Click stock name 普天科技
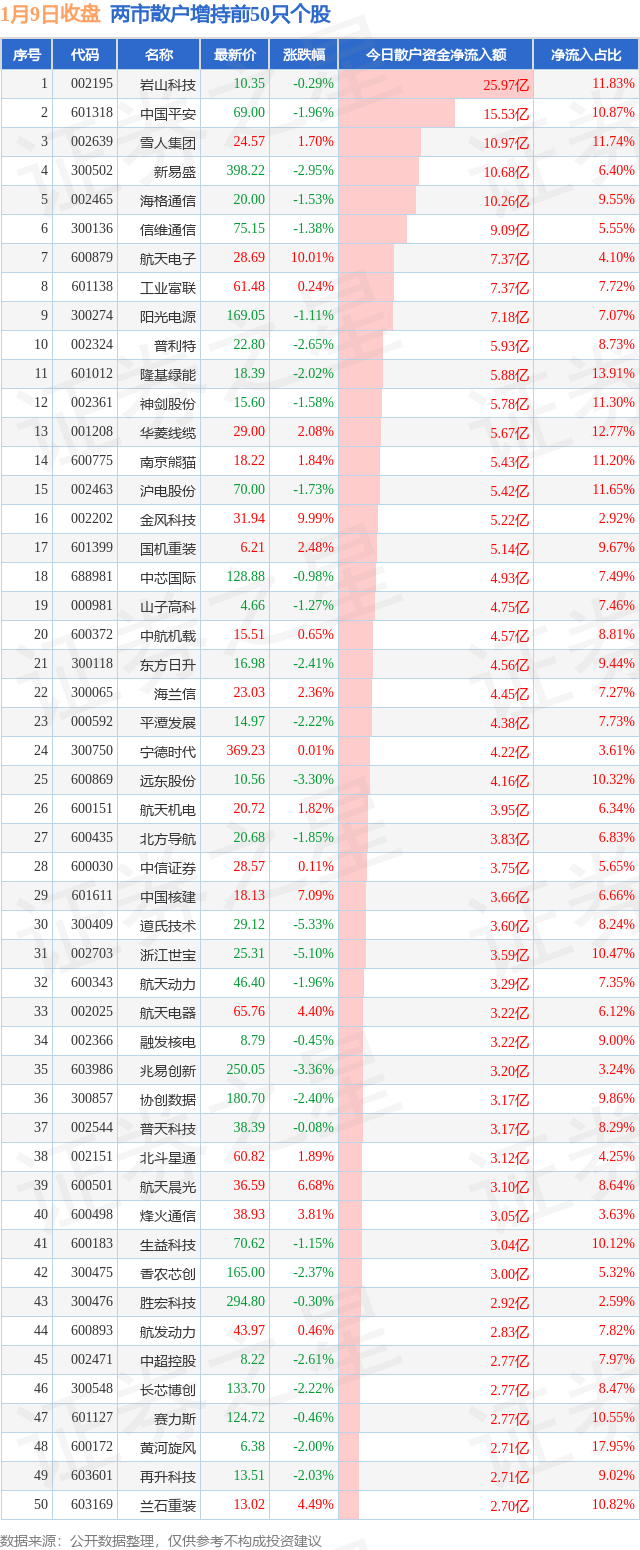Viewport: 640px width, 1550px height. [x=169, y=1128]
